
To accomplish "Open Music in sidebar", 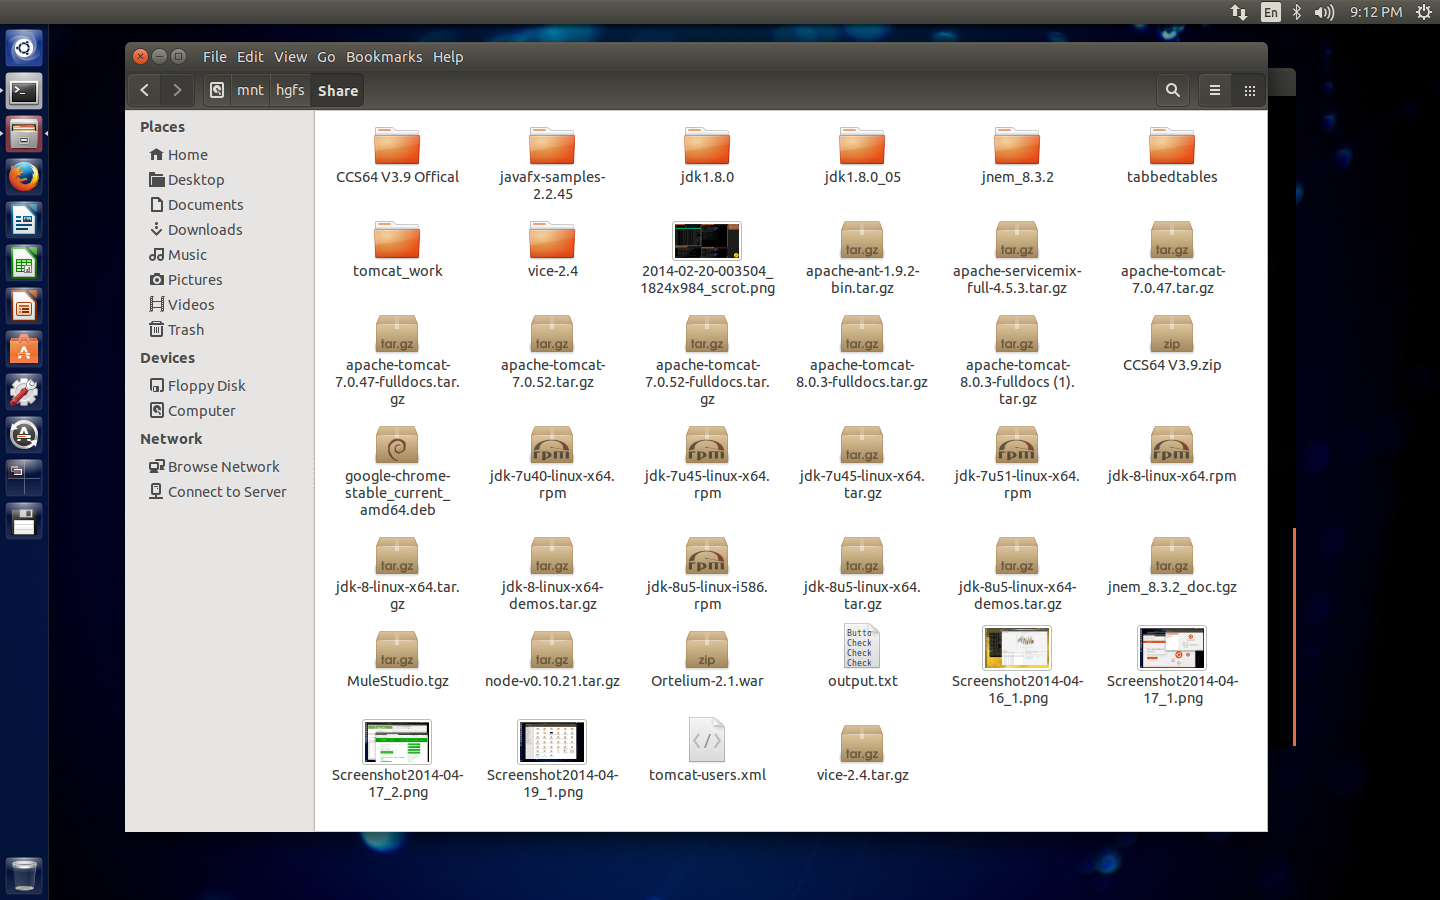I will (178, 255).
